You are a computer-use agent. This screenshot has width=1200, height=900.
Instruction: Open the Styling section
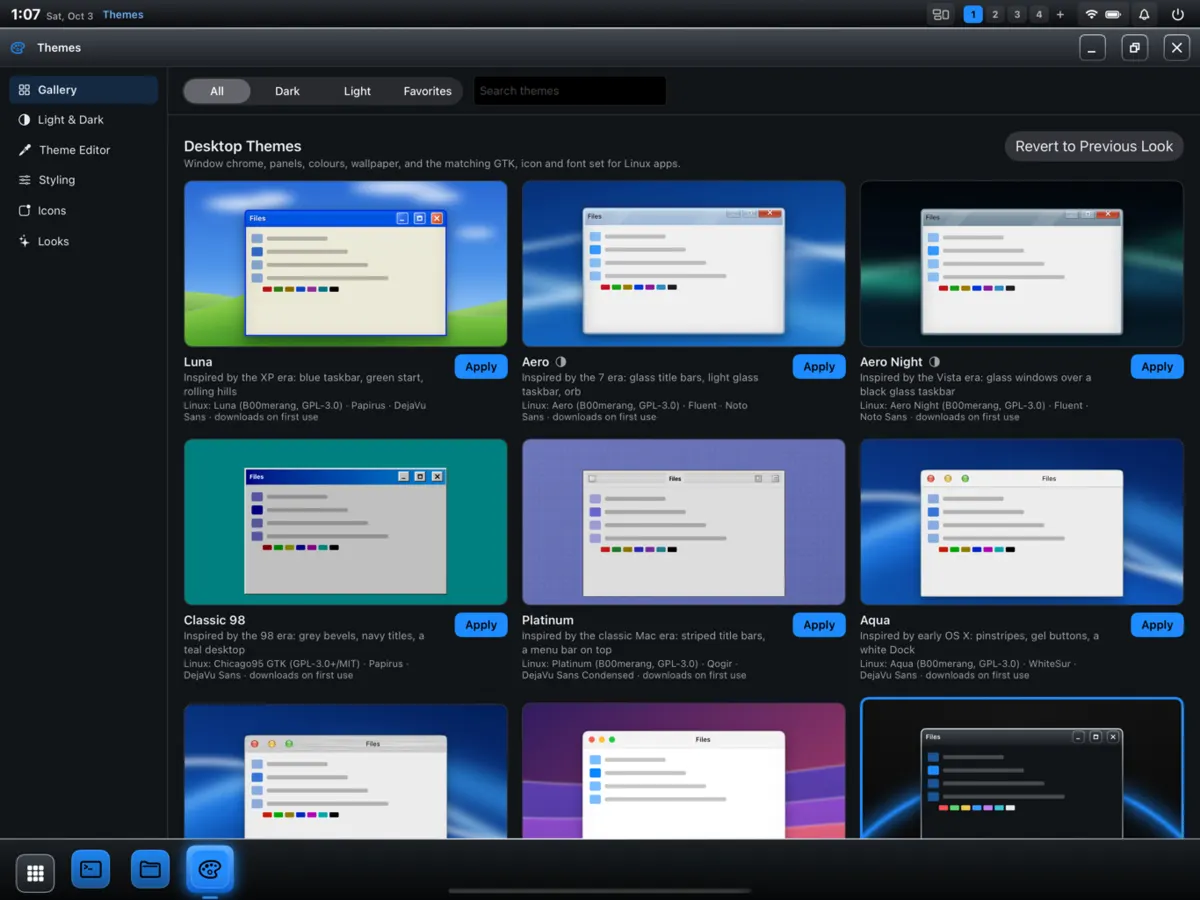[x=84, y=180]
